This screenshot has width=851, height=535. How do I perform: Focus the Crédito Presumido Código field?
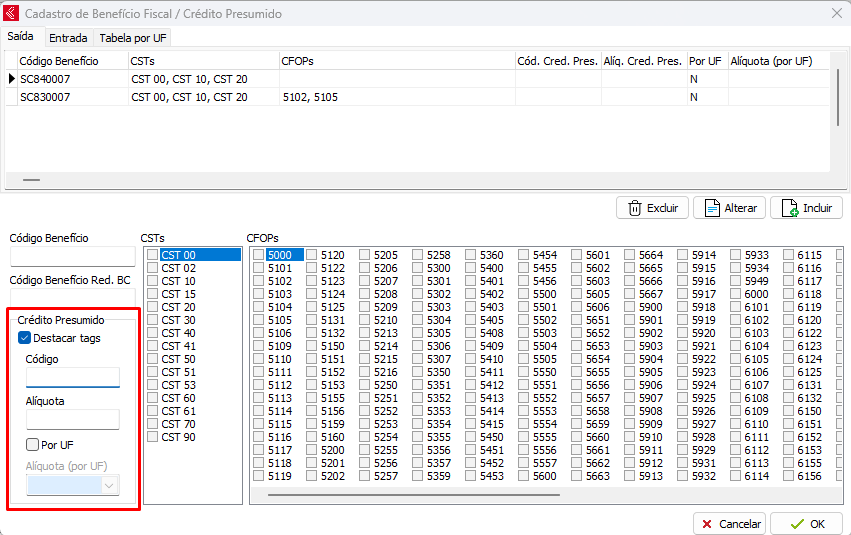(x=72, y=377)
